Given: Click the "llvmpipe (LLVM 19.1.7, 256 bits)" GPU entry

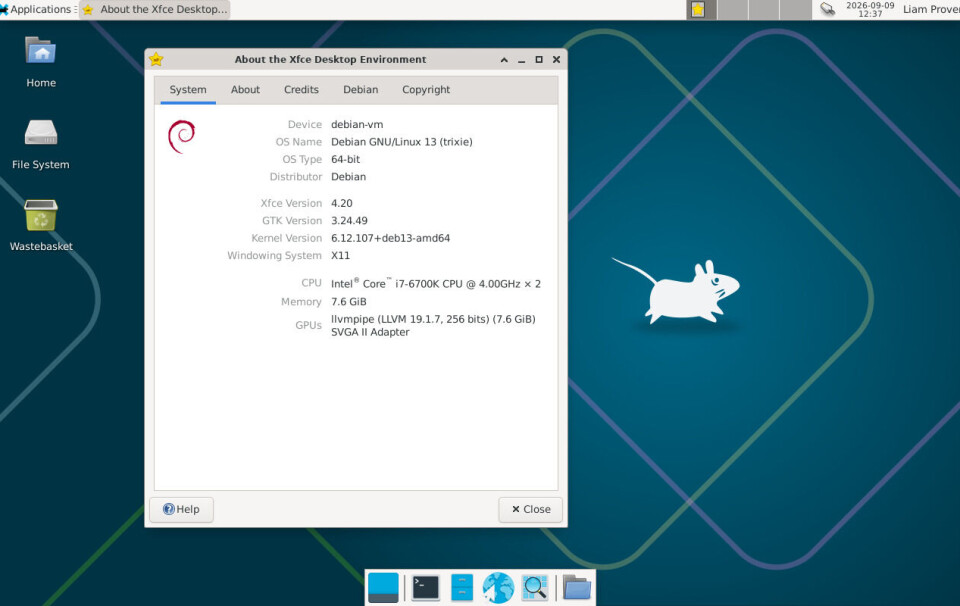Looking at the screenshot, I should [433, 319].
